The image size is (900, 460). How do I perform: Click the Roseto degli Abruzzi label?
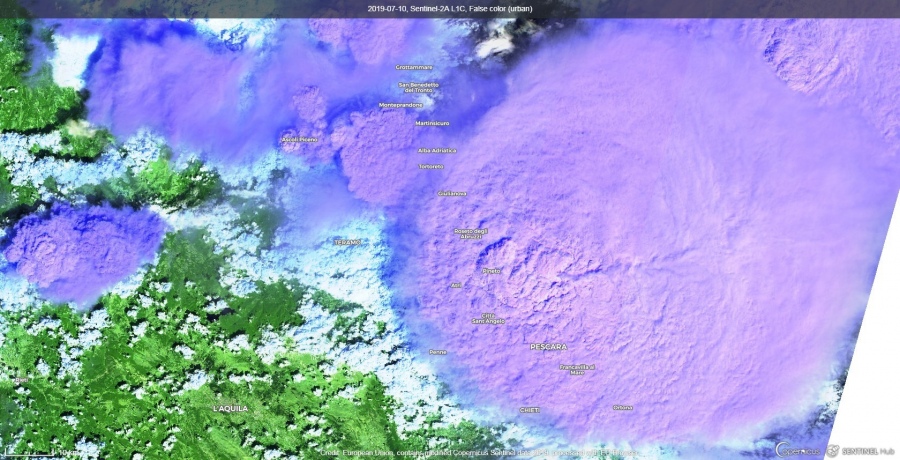469,233
